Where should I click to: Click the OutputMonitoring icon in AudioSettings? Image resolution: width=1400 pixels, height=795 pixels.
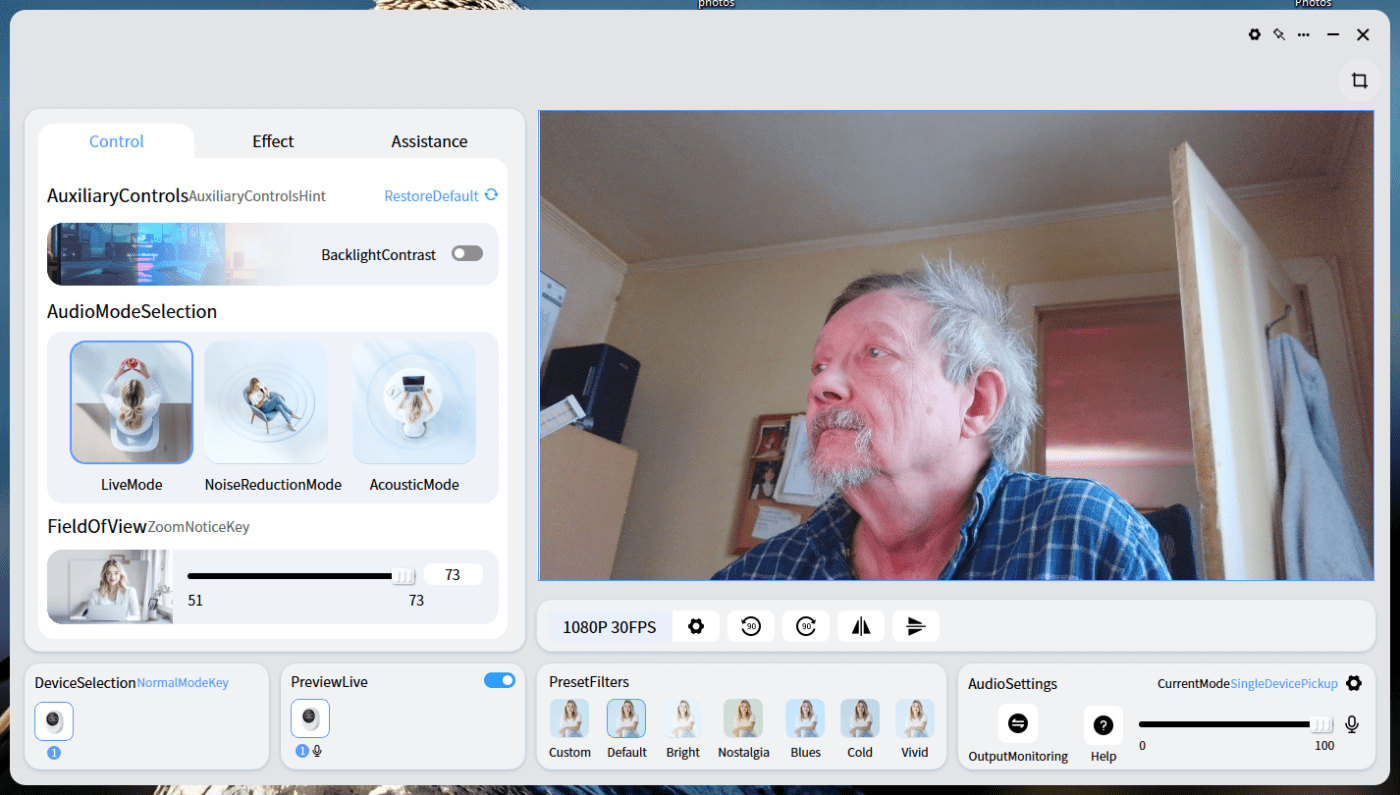[1018, 723]
